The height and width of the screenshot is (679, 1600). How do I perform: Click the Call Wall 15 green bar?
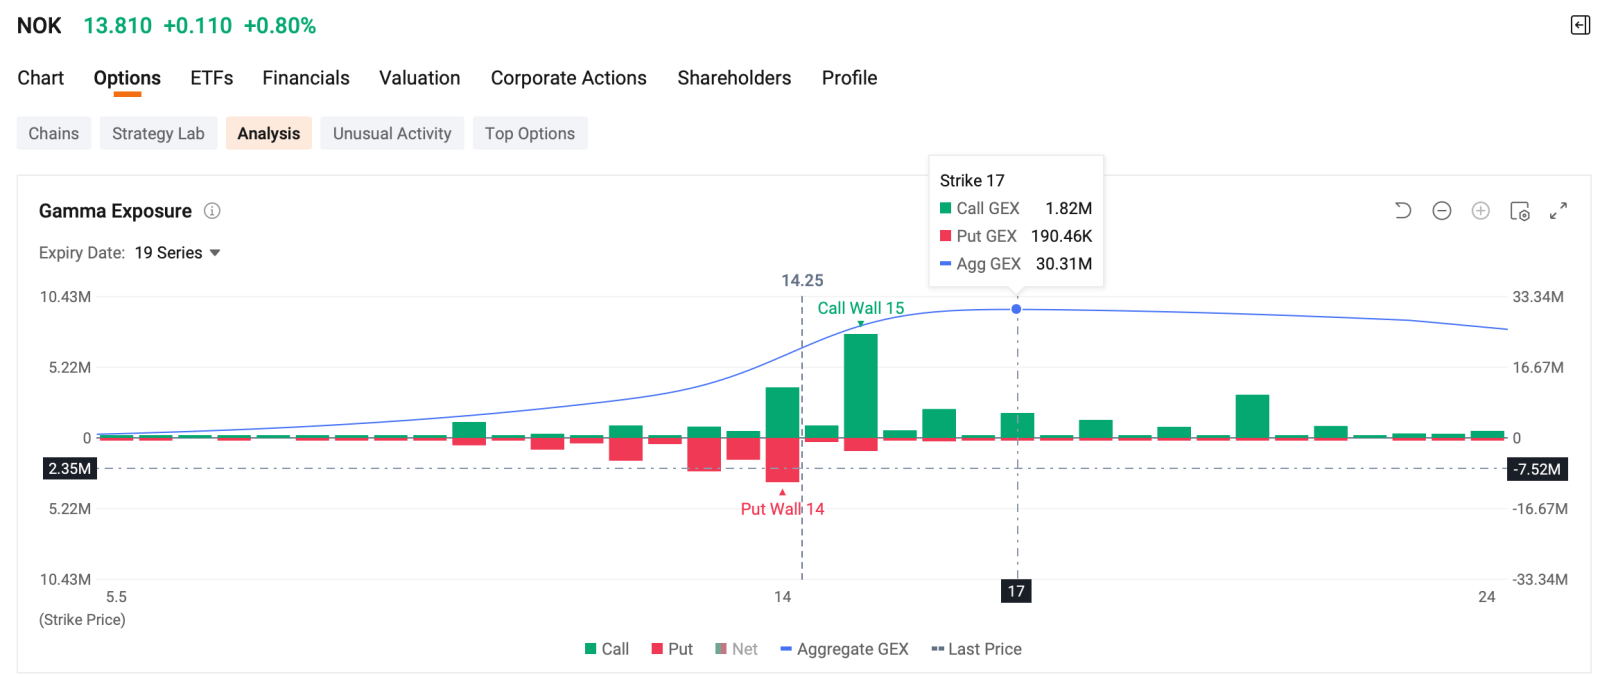(861, 386)
